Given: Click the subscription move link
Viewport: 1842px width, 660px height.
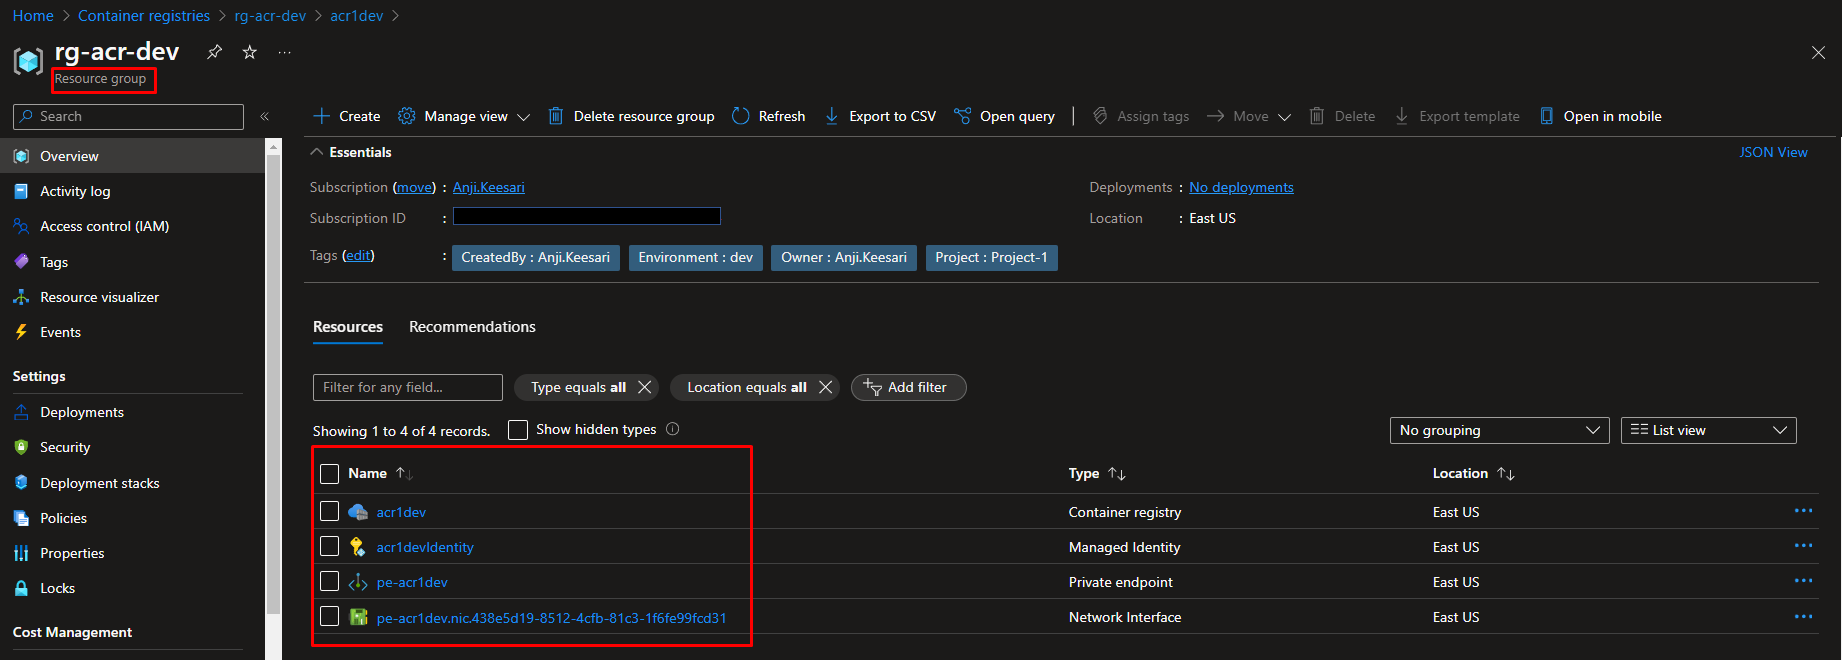Looking at the screenshot, I should coord(414,187).
